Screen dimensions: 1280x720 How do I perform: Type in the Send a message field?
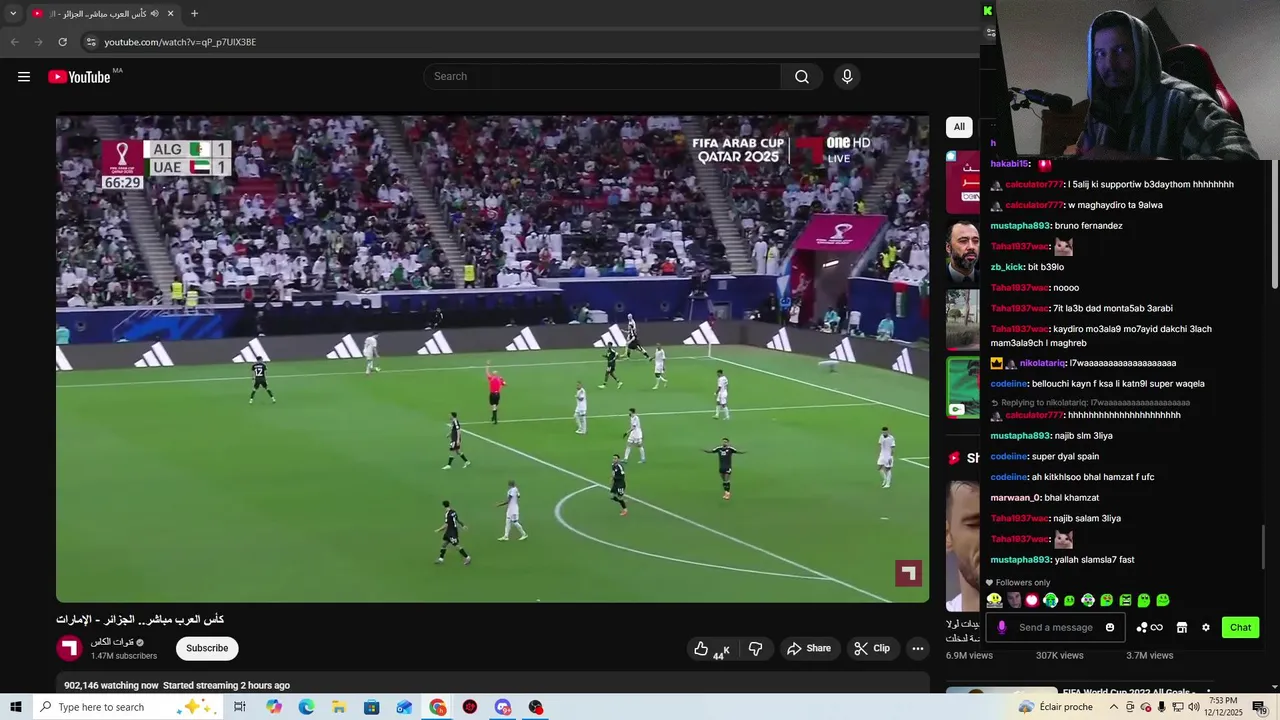(x=1055, y=627)
